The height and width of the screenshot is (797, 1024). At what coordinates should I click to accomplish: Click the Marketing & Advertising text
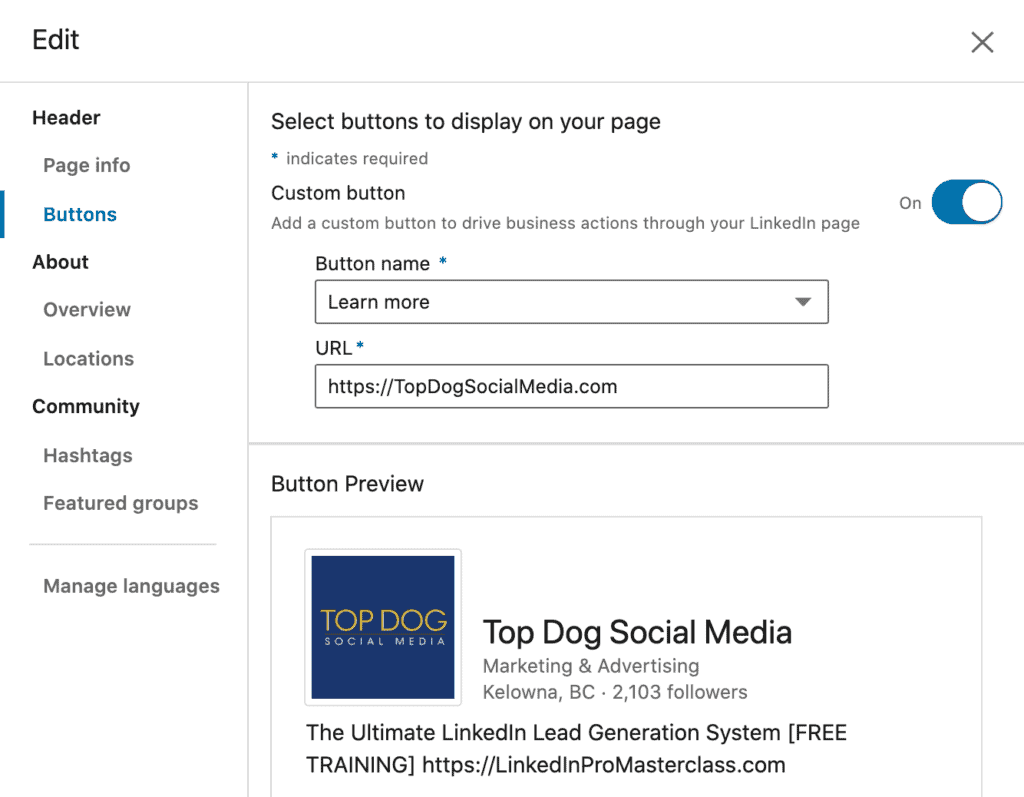click(x=591, y=666)
